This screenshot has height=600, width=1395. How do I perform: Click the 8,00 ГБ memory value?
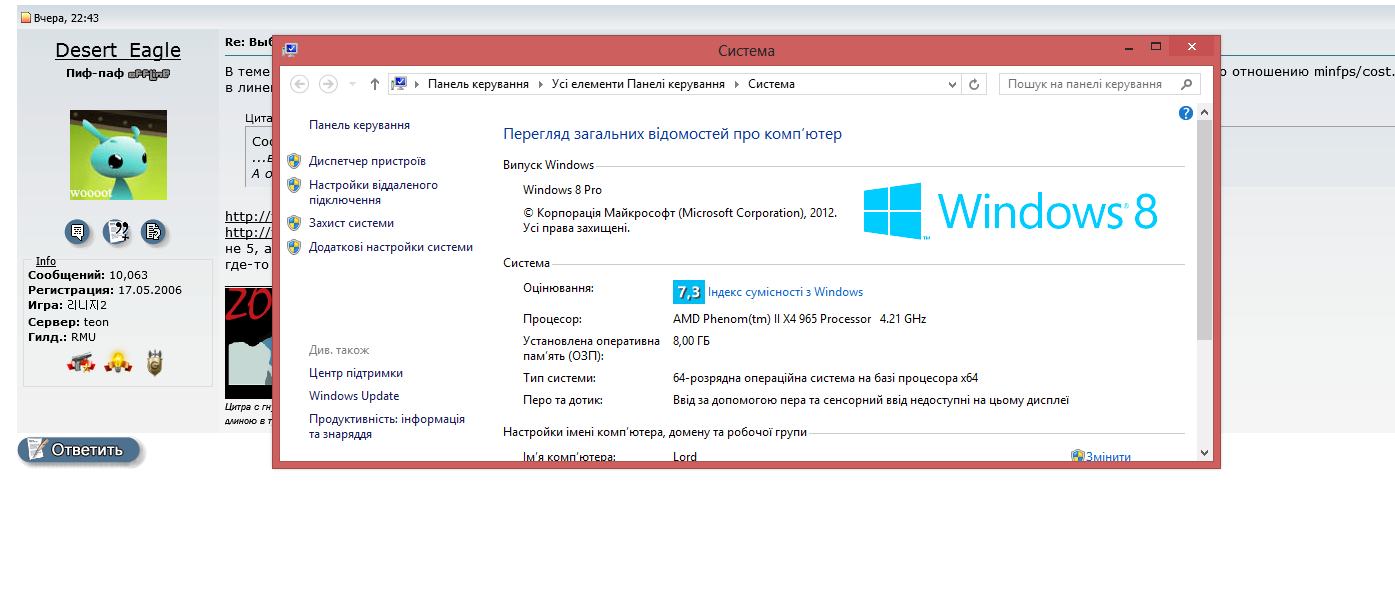pos(691,341)
